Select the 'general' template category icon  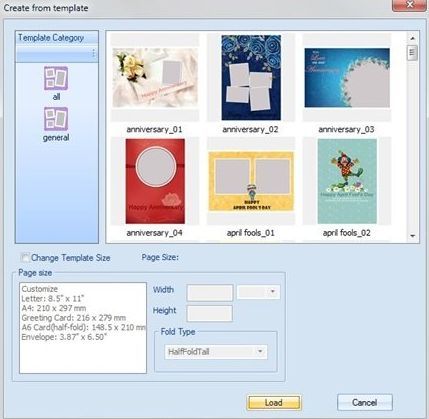click(x=56, y=119)
